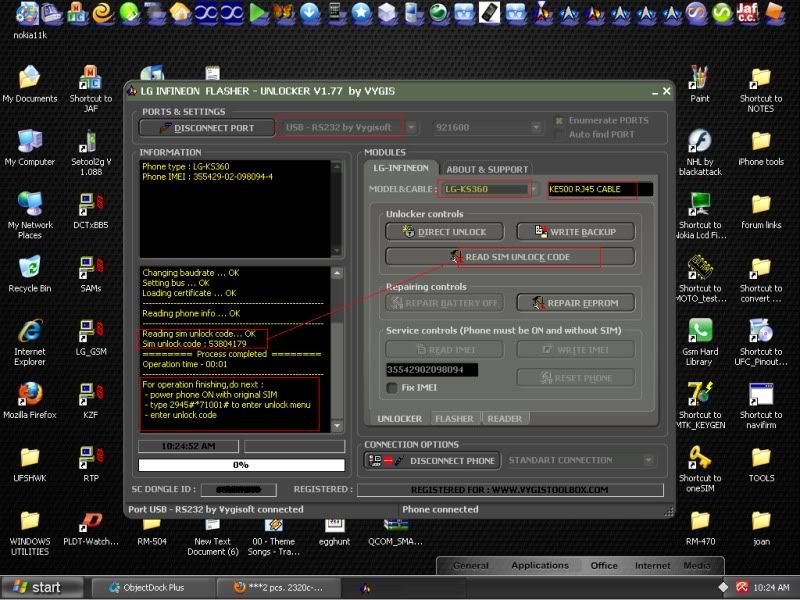800x600 pixels.
Task: Expand the STANDART CONNECTION dropdown
Action: pyautogui.click(x=648, y=460)
